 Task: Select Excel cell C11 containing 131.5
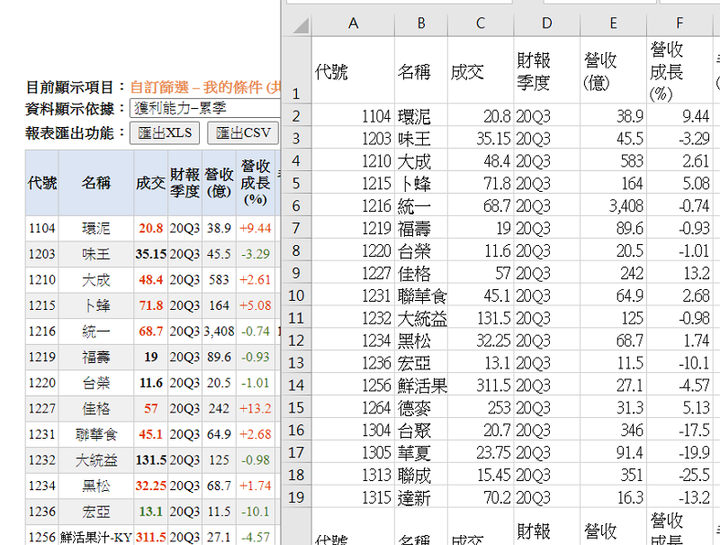coord(480,318)
